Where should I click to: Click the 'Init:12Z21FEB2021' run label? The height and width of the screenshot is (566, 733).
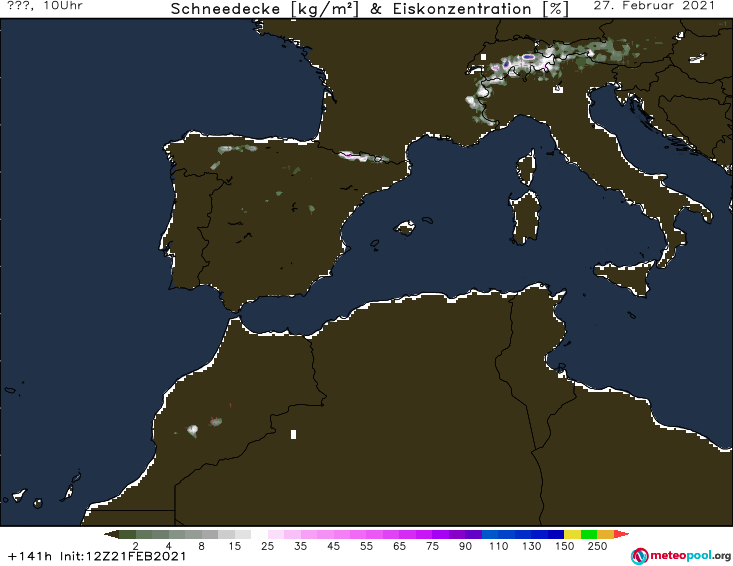[123, 556]
